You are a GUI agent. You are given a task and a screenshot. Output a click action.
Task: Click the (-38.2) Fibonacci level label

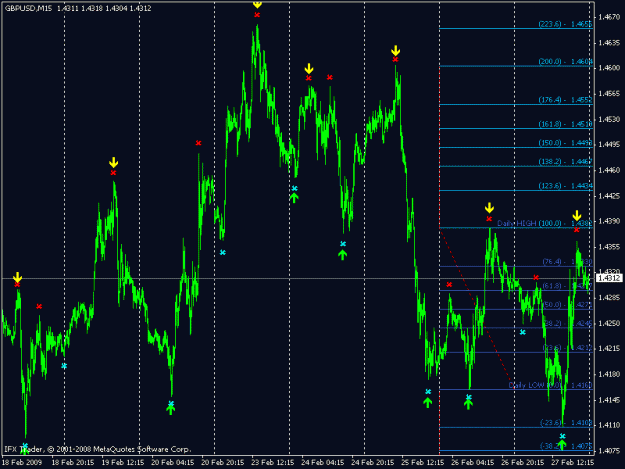pos(566,446)
